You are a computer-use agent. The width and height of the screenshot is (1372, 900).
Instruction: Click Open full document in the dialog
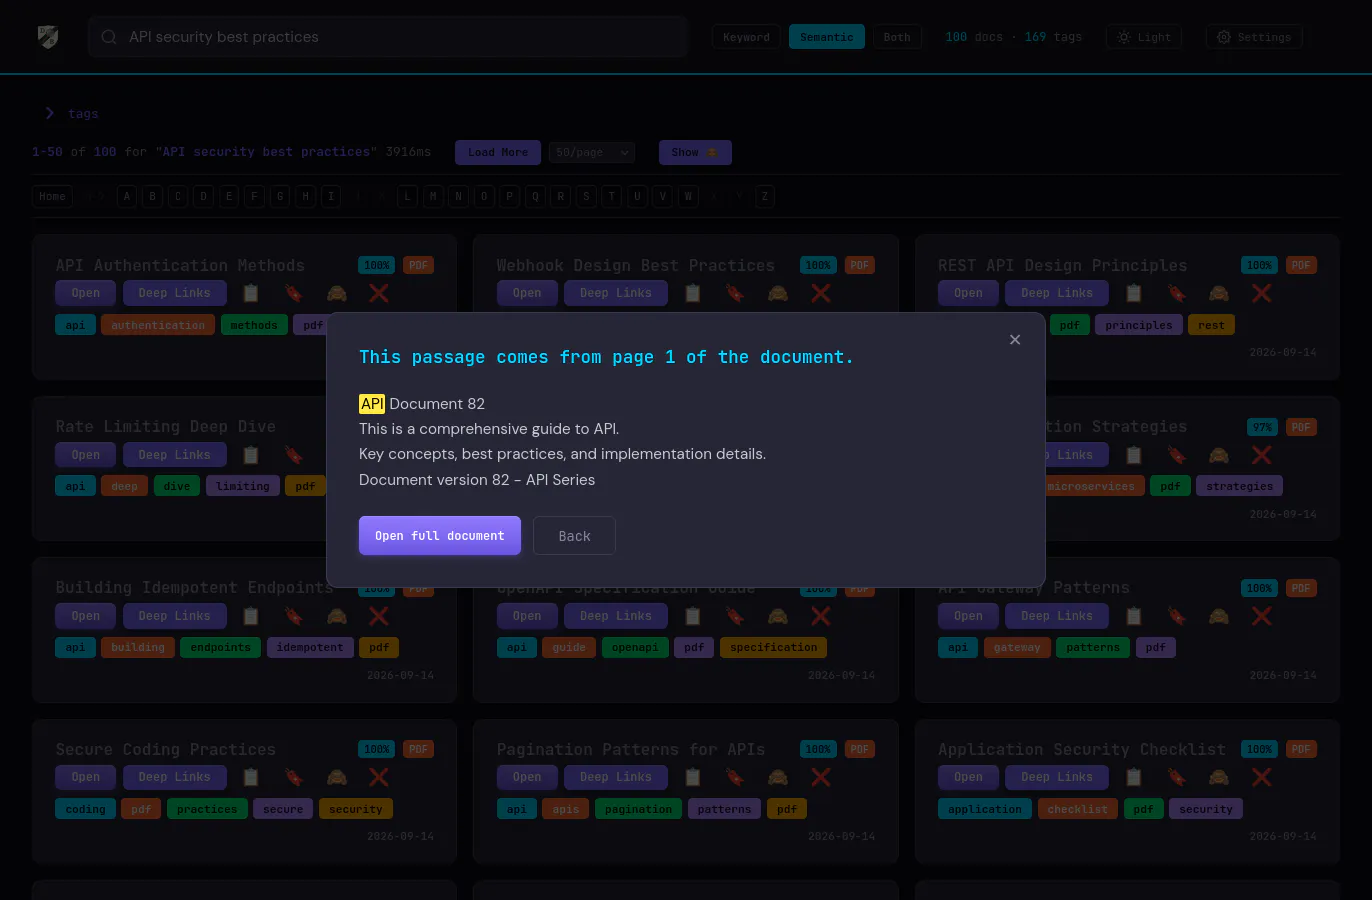(440, 535)
